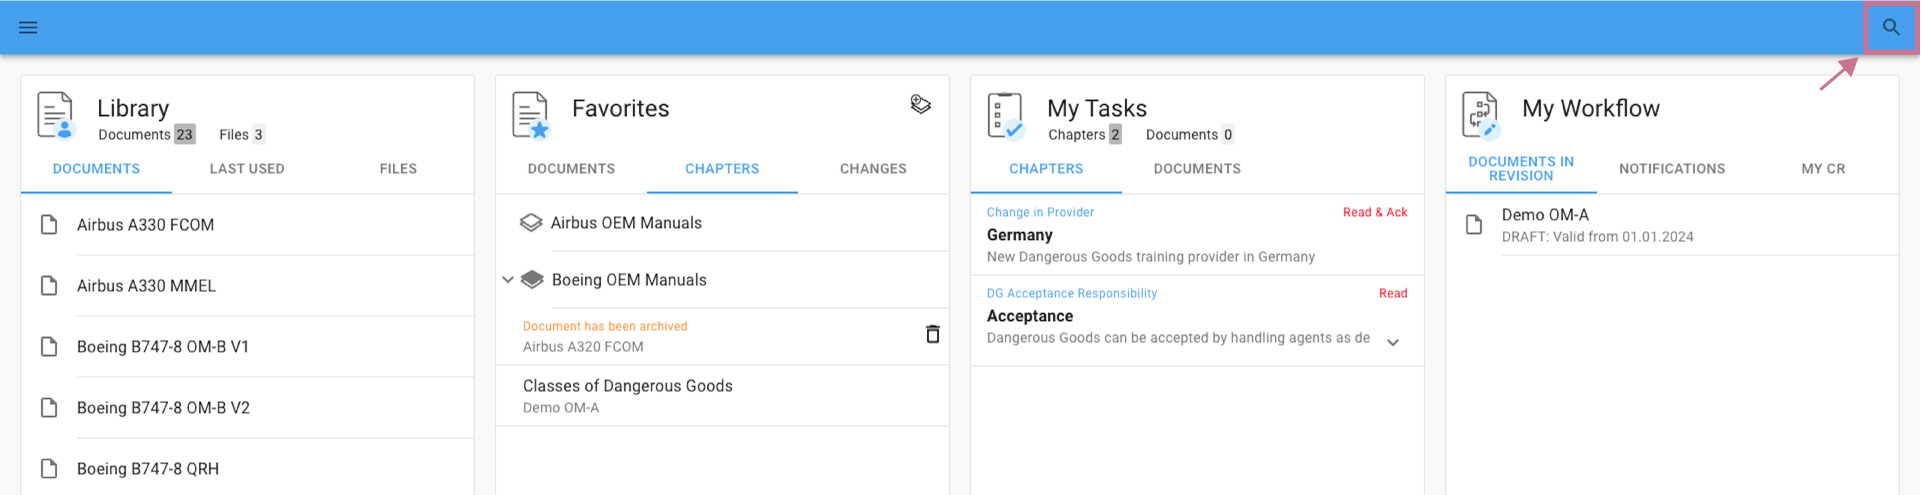Click file icon beside Airbus A330 MMEL
This screenshot has width=1921, height=495.
click(49, 286)
